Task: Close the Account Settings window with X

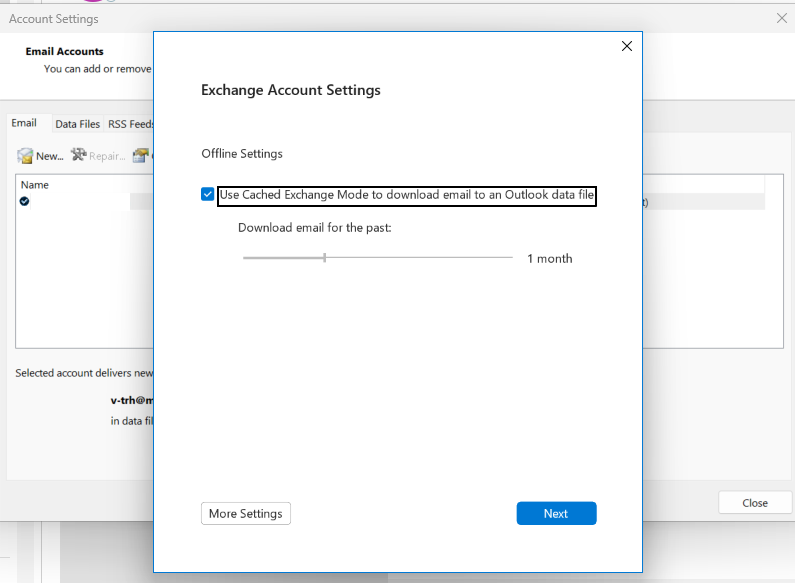Action: point(781,19)
